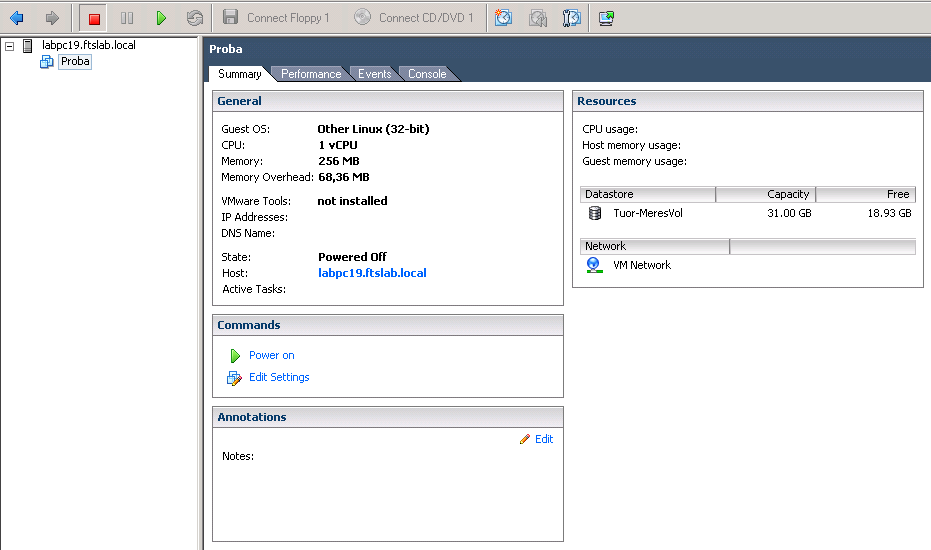Click the 256 MB memory value
This screenshot has width=931, height=550.
(x=338, y=161)
